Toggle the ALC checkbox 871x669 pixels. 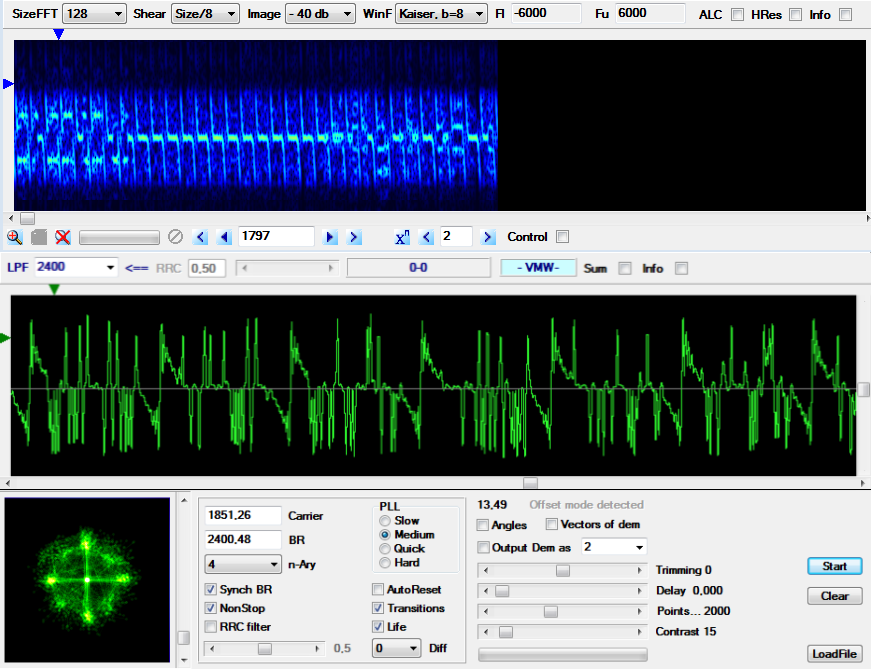tap(737, 15)
